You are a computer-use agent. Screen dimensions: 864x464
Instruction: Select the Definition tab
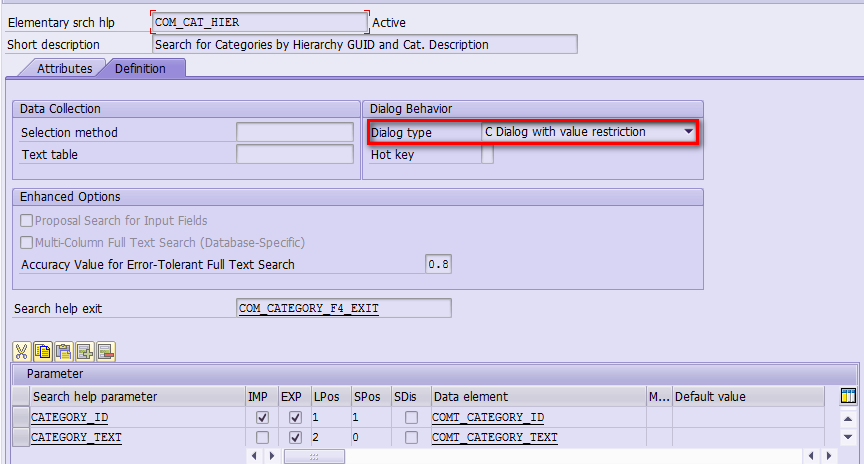[x=140, y=68]
